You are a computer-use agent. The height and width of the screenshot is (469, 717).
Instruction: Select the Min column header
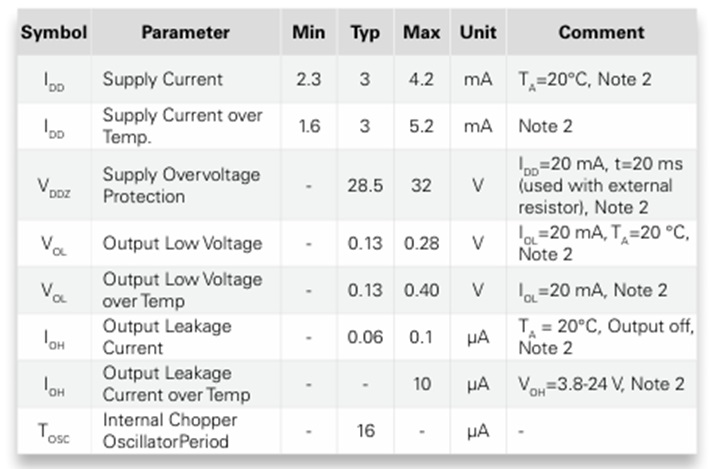click(x=308, y=33)
